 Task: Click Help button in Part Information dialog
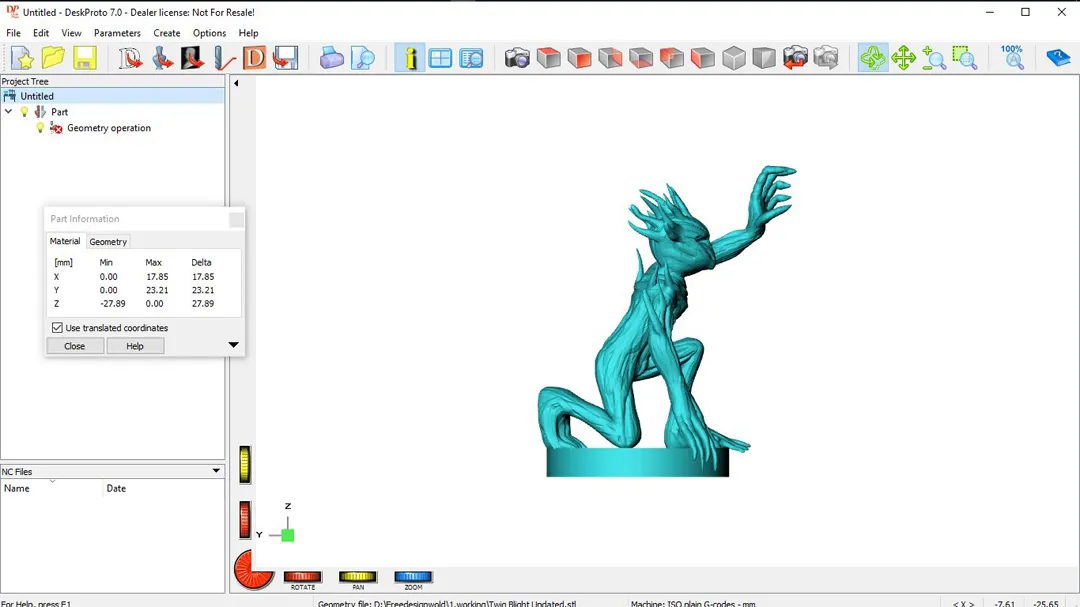coord(135,346)
